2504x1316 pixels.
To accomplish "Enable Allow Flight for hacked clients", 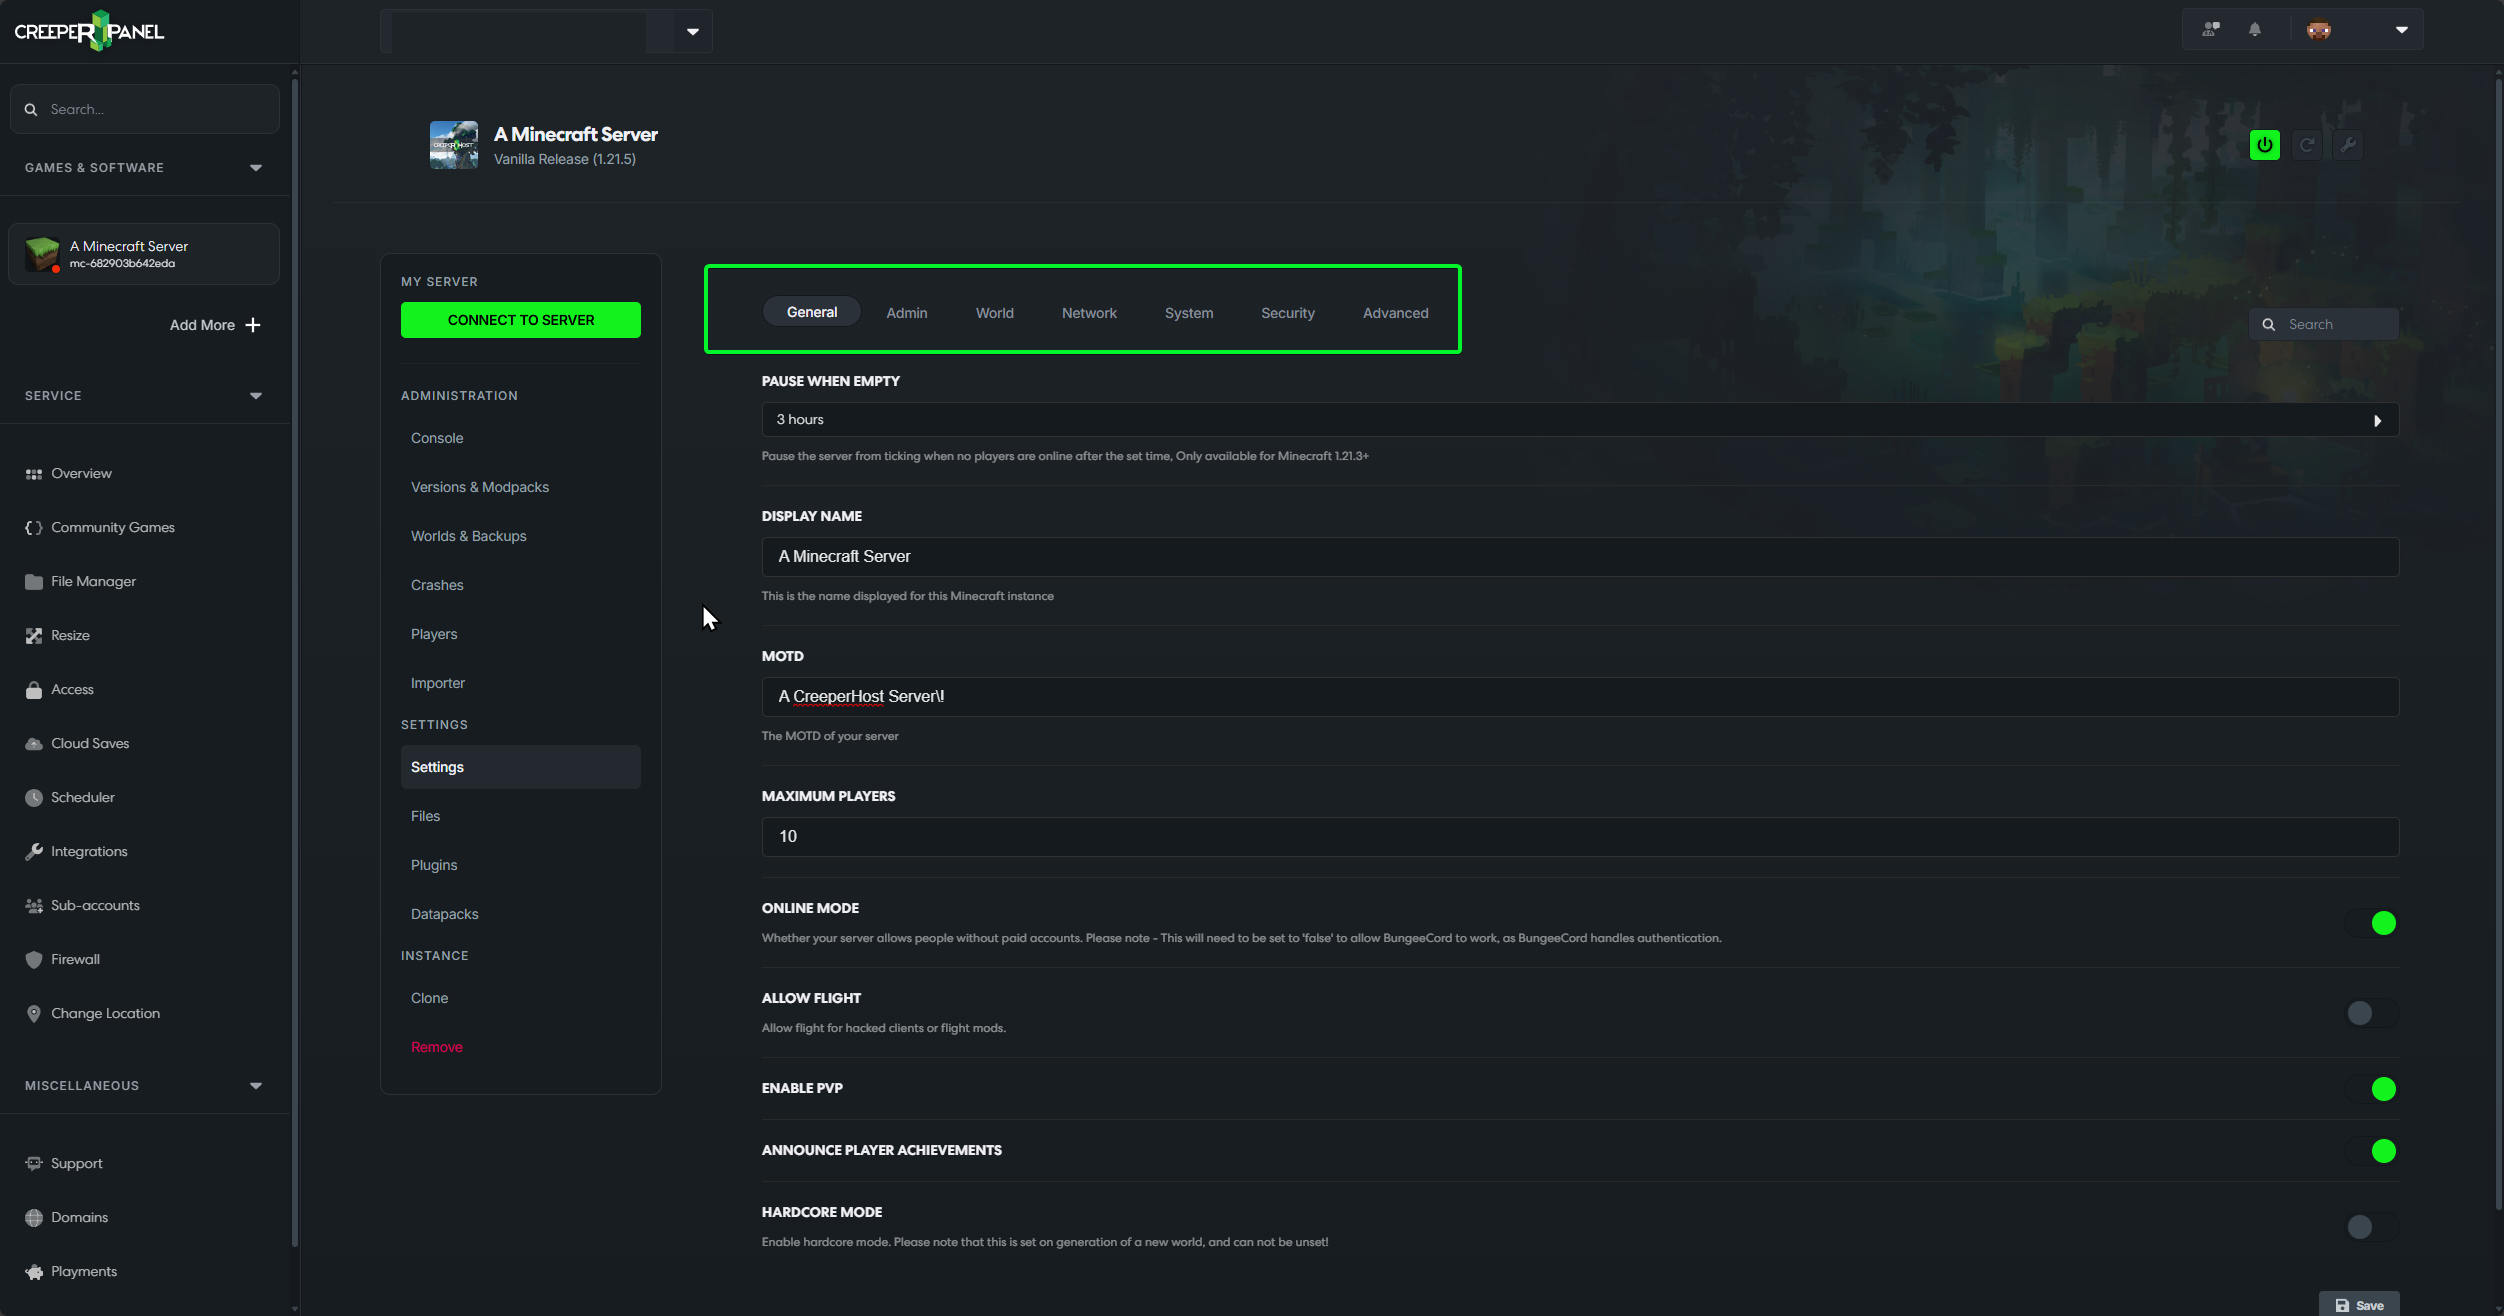I will [x=2361, y=1012].
